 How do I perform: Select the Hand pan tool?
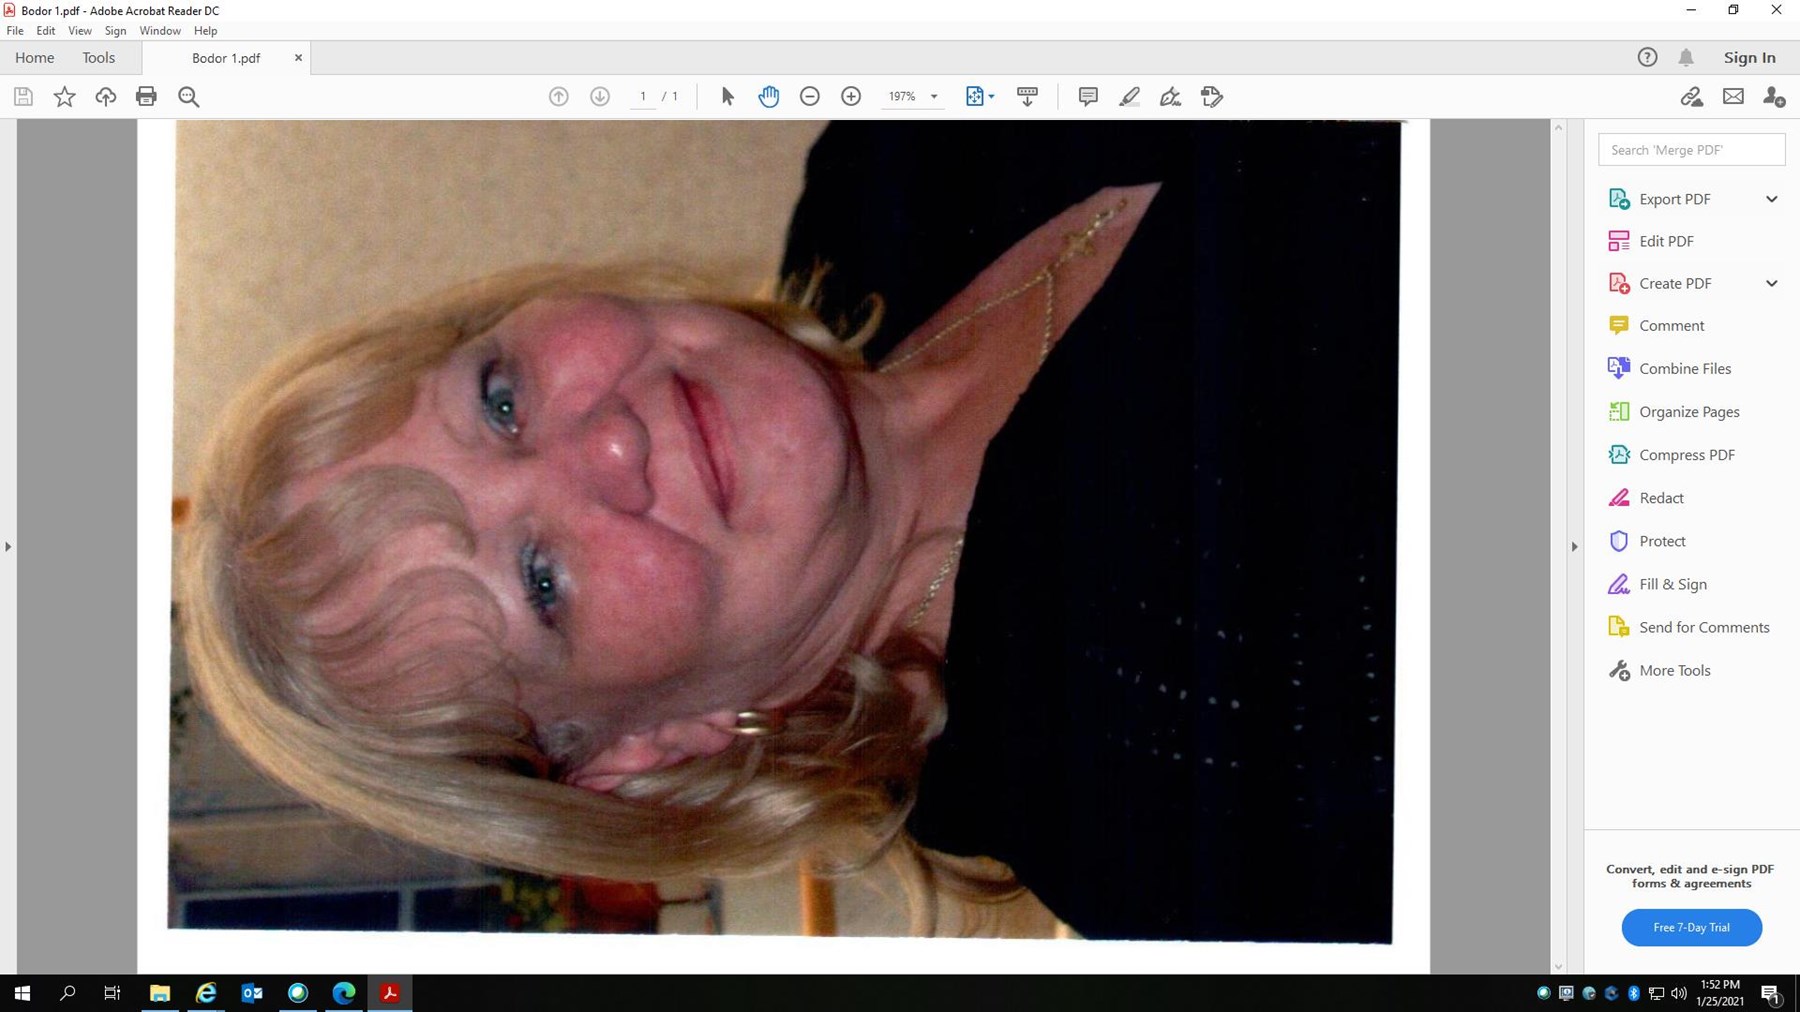[768, 97]
